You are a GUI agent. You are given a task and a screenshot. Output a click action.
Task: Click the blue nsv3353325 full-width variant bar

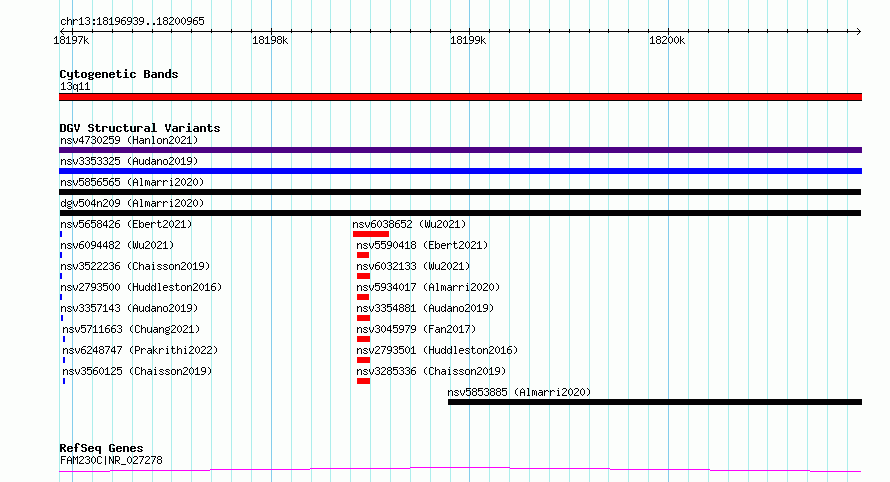click(460, 171)
